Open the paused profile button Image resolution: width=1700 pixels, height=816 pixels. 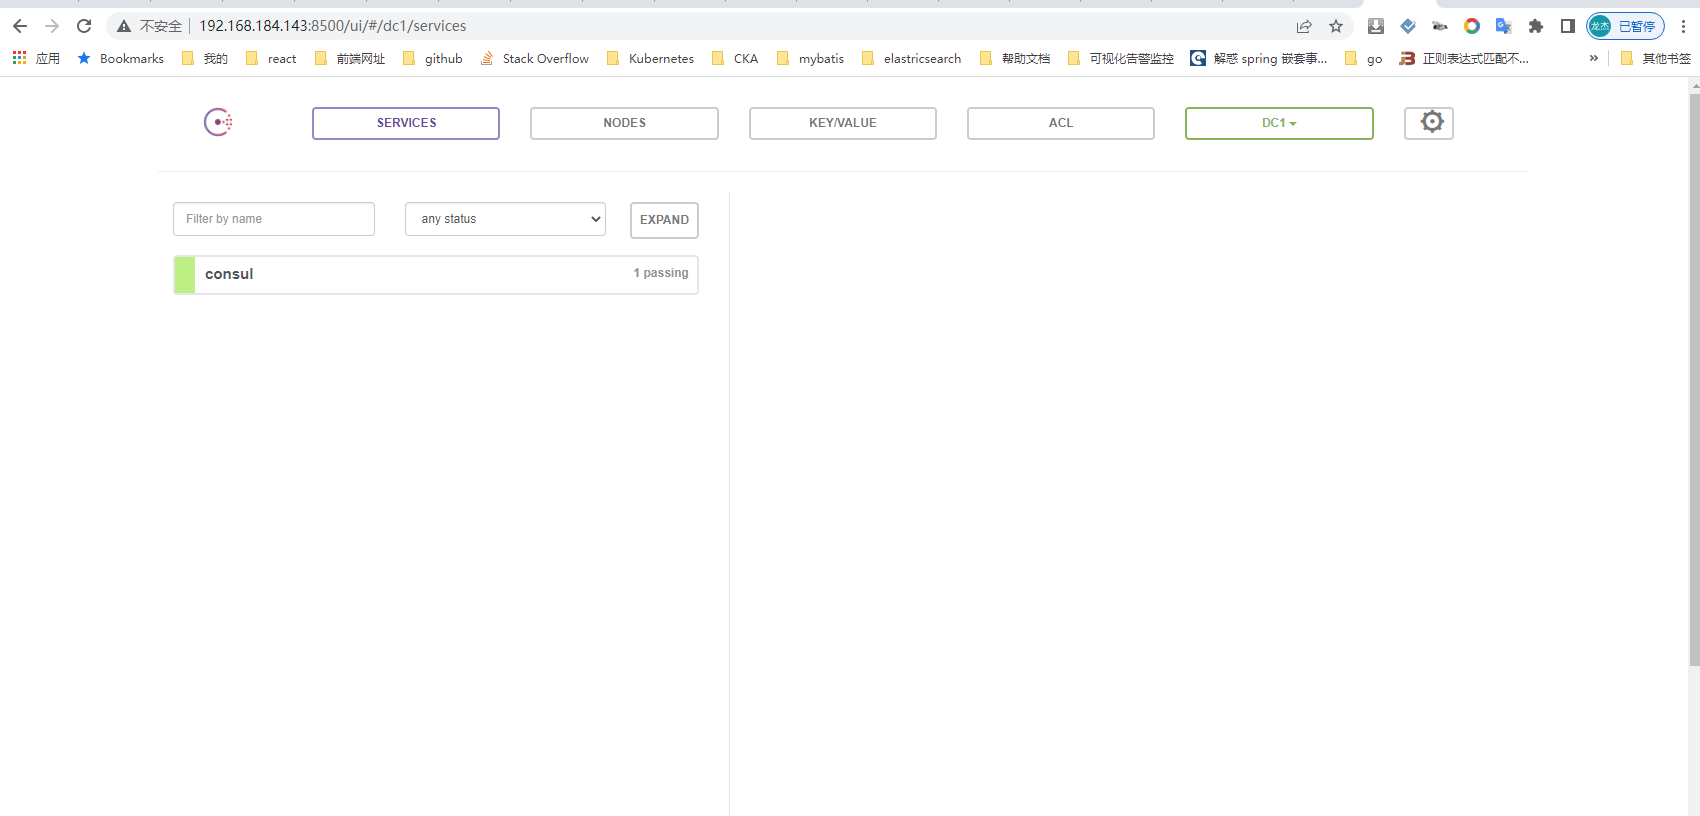pyautogui.click(x=1625, y=26)
